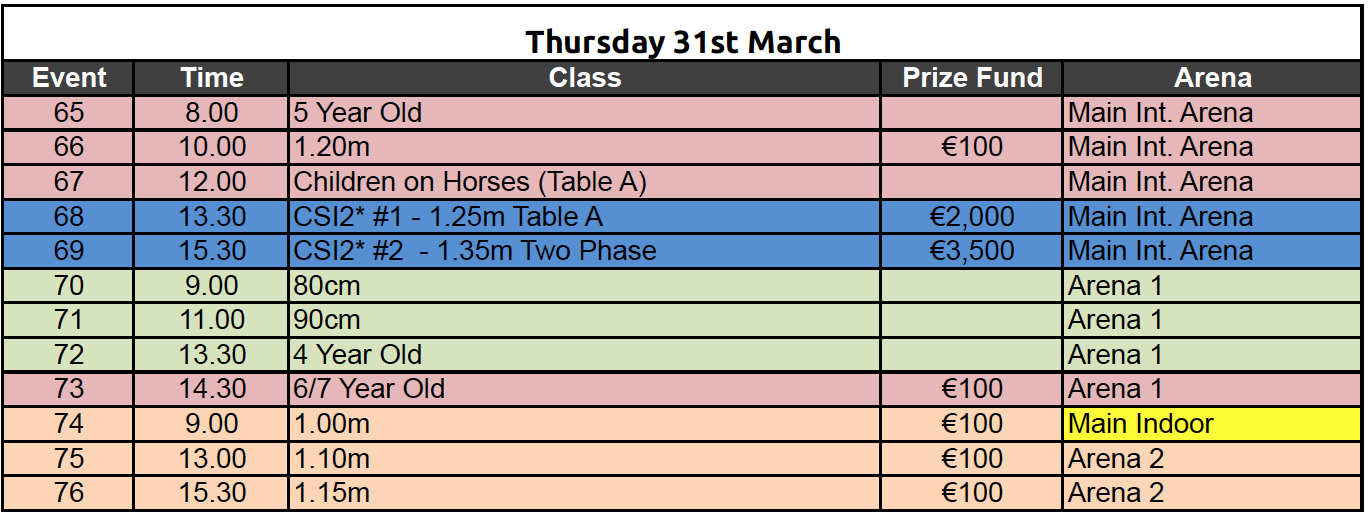The image size is (1369, 518).
Task: Select the 14.30 time cell
Action: click(212, 389)
